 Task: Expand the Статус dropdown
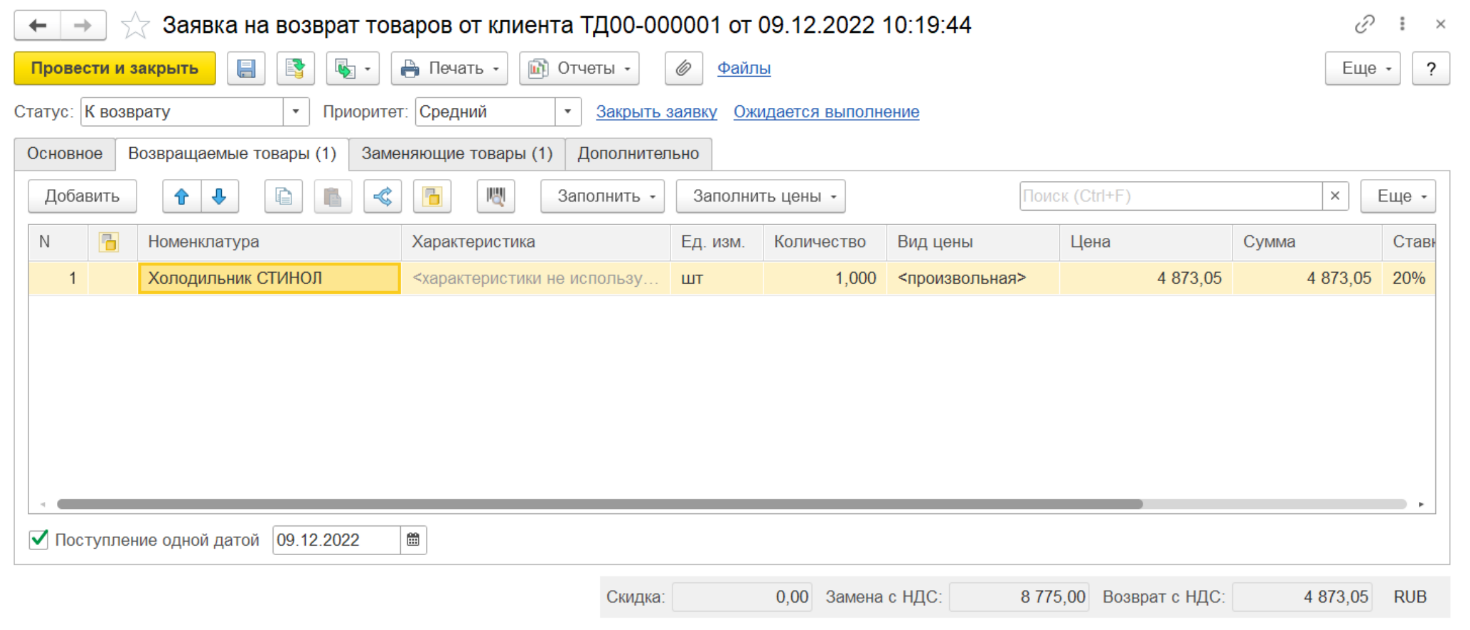(296, 112)
